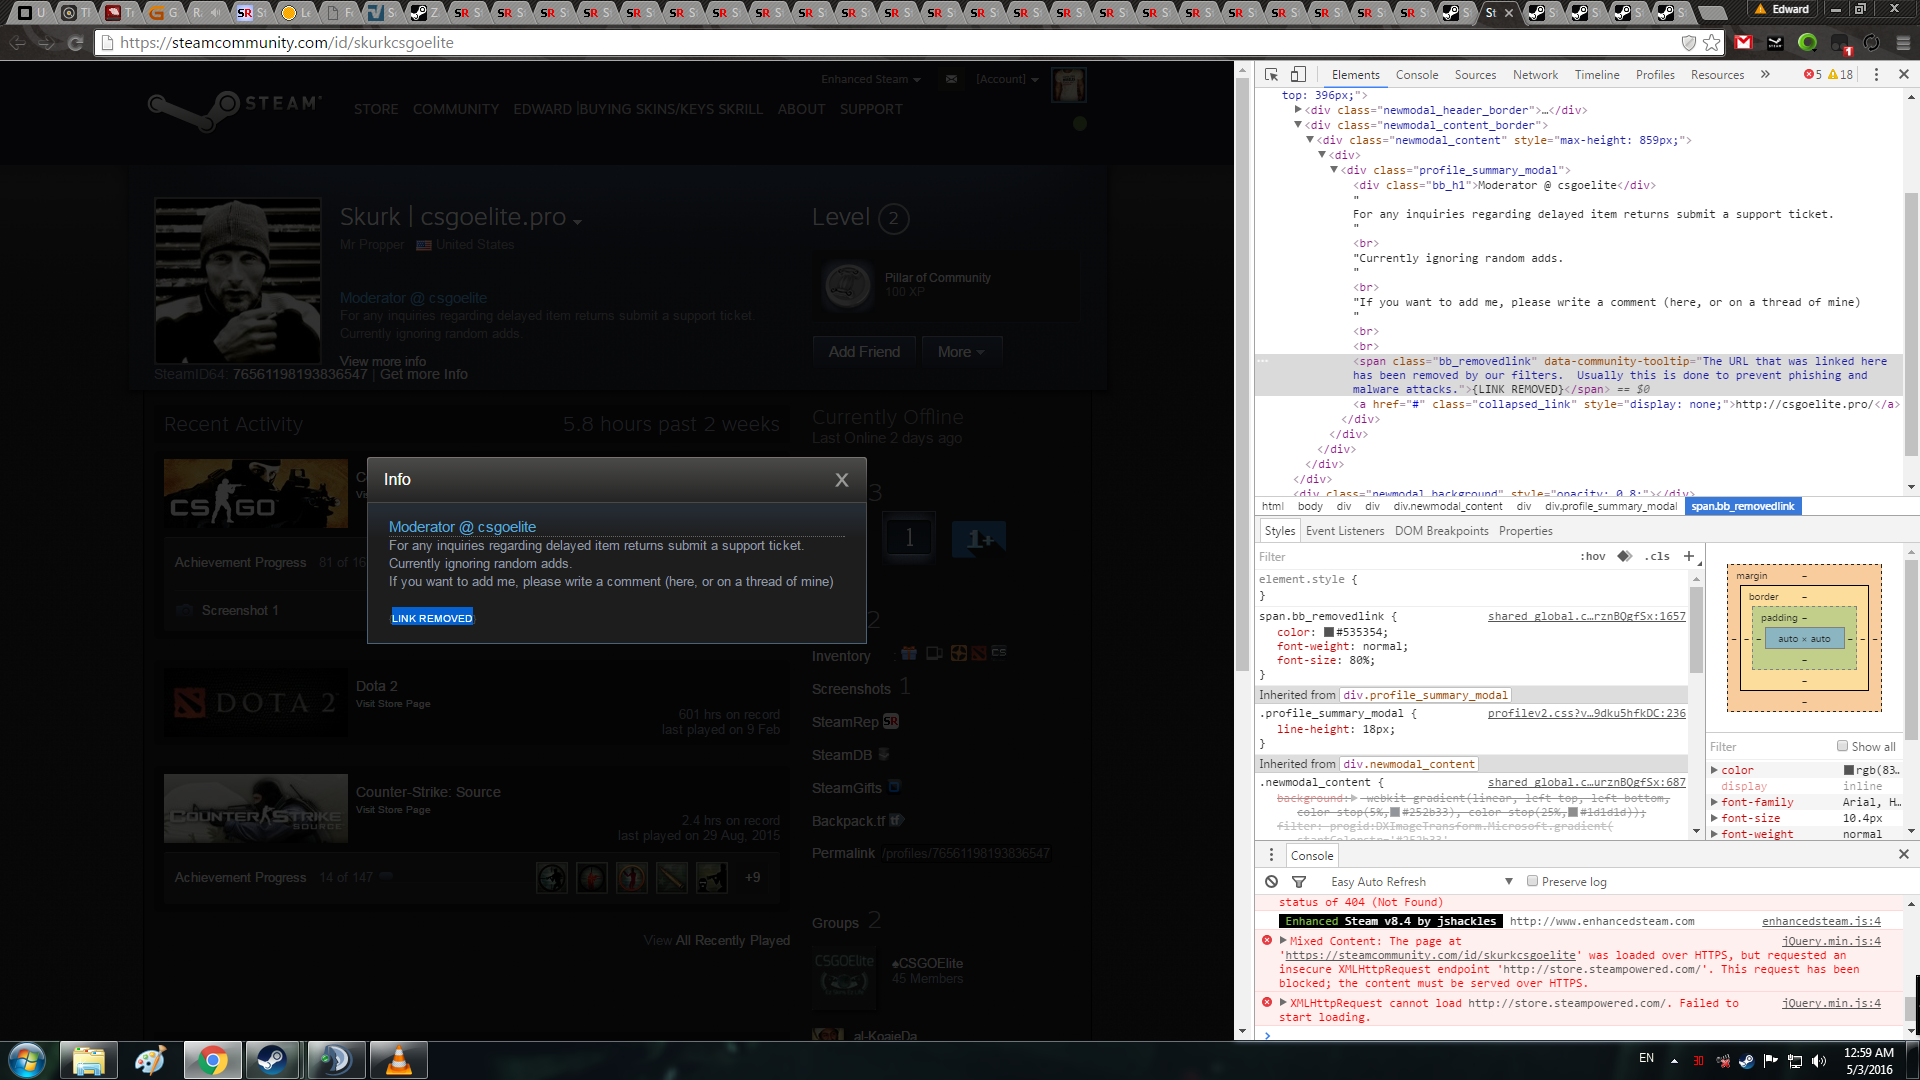Screen dimensions: 1920x1080
Task: Activate the inspect element picker icon
Action: pos(1271,75)
